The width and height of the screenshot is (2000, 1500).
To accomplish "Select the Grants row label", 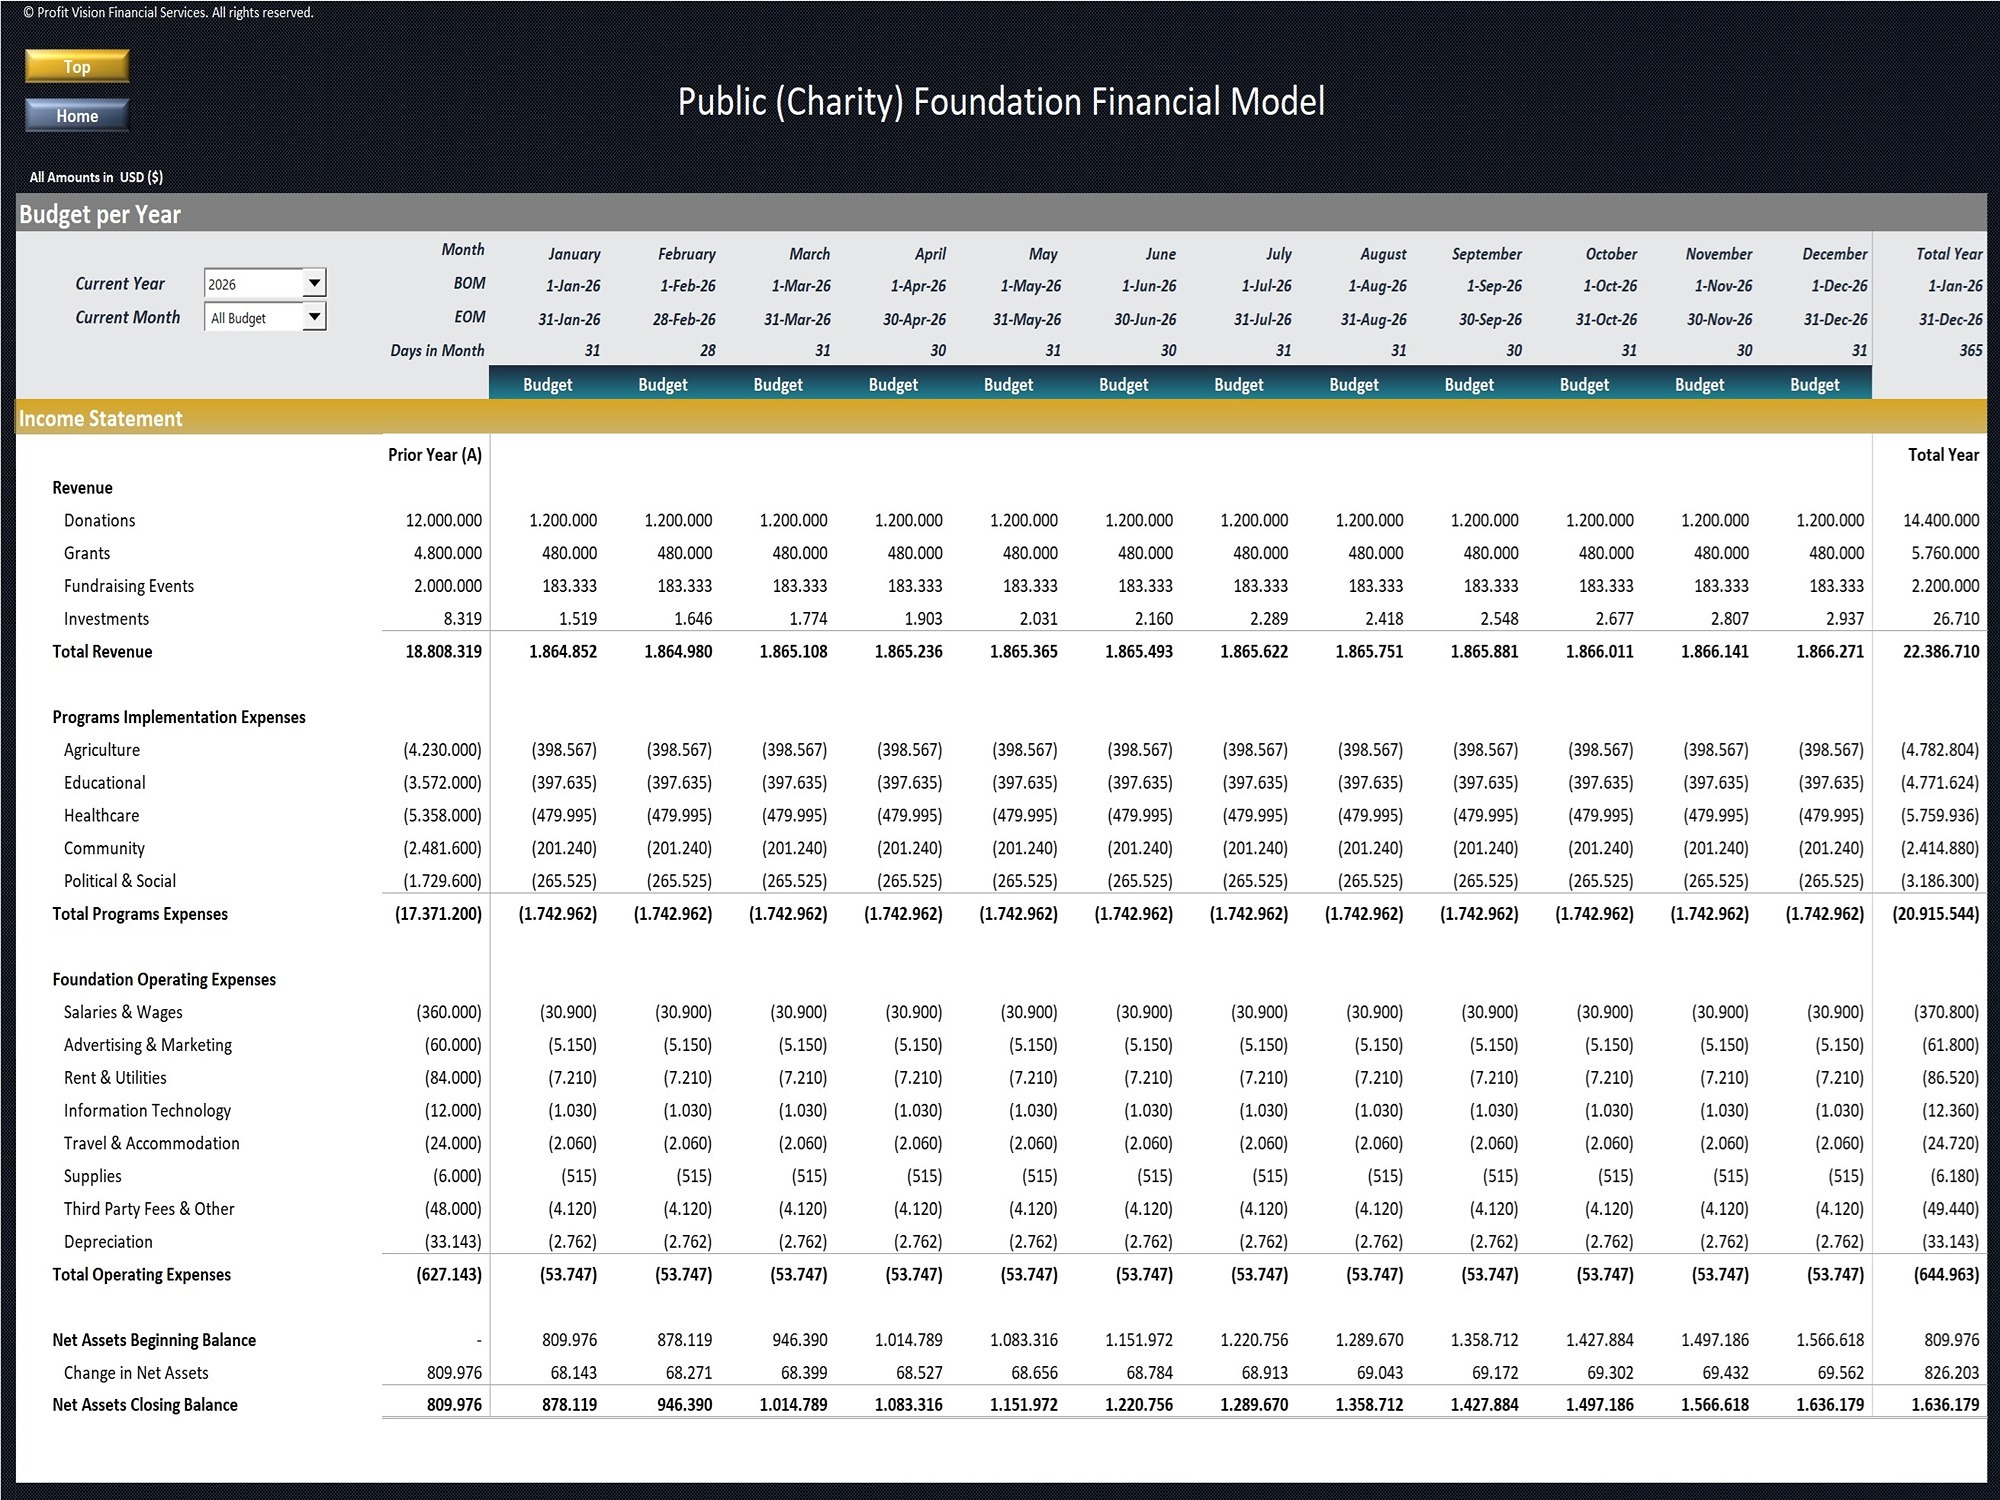I will [x=87, y=553].
